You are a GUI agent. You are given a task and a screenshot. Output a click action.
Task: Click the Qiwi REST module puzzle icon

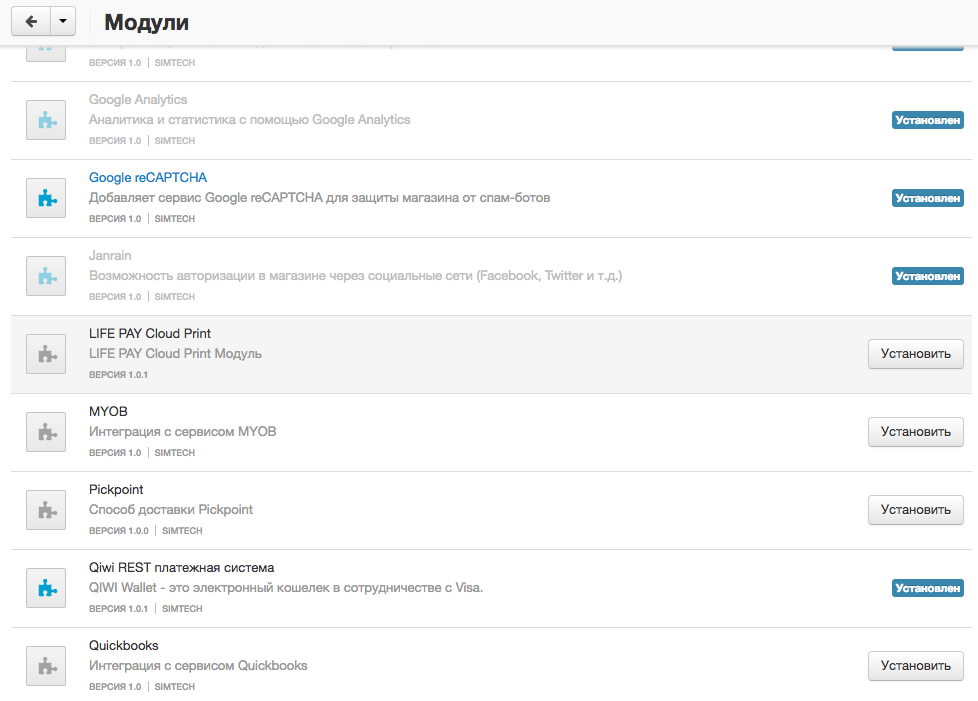click(46, 587)
